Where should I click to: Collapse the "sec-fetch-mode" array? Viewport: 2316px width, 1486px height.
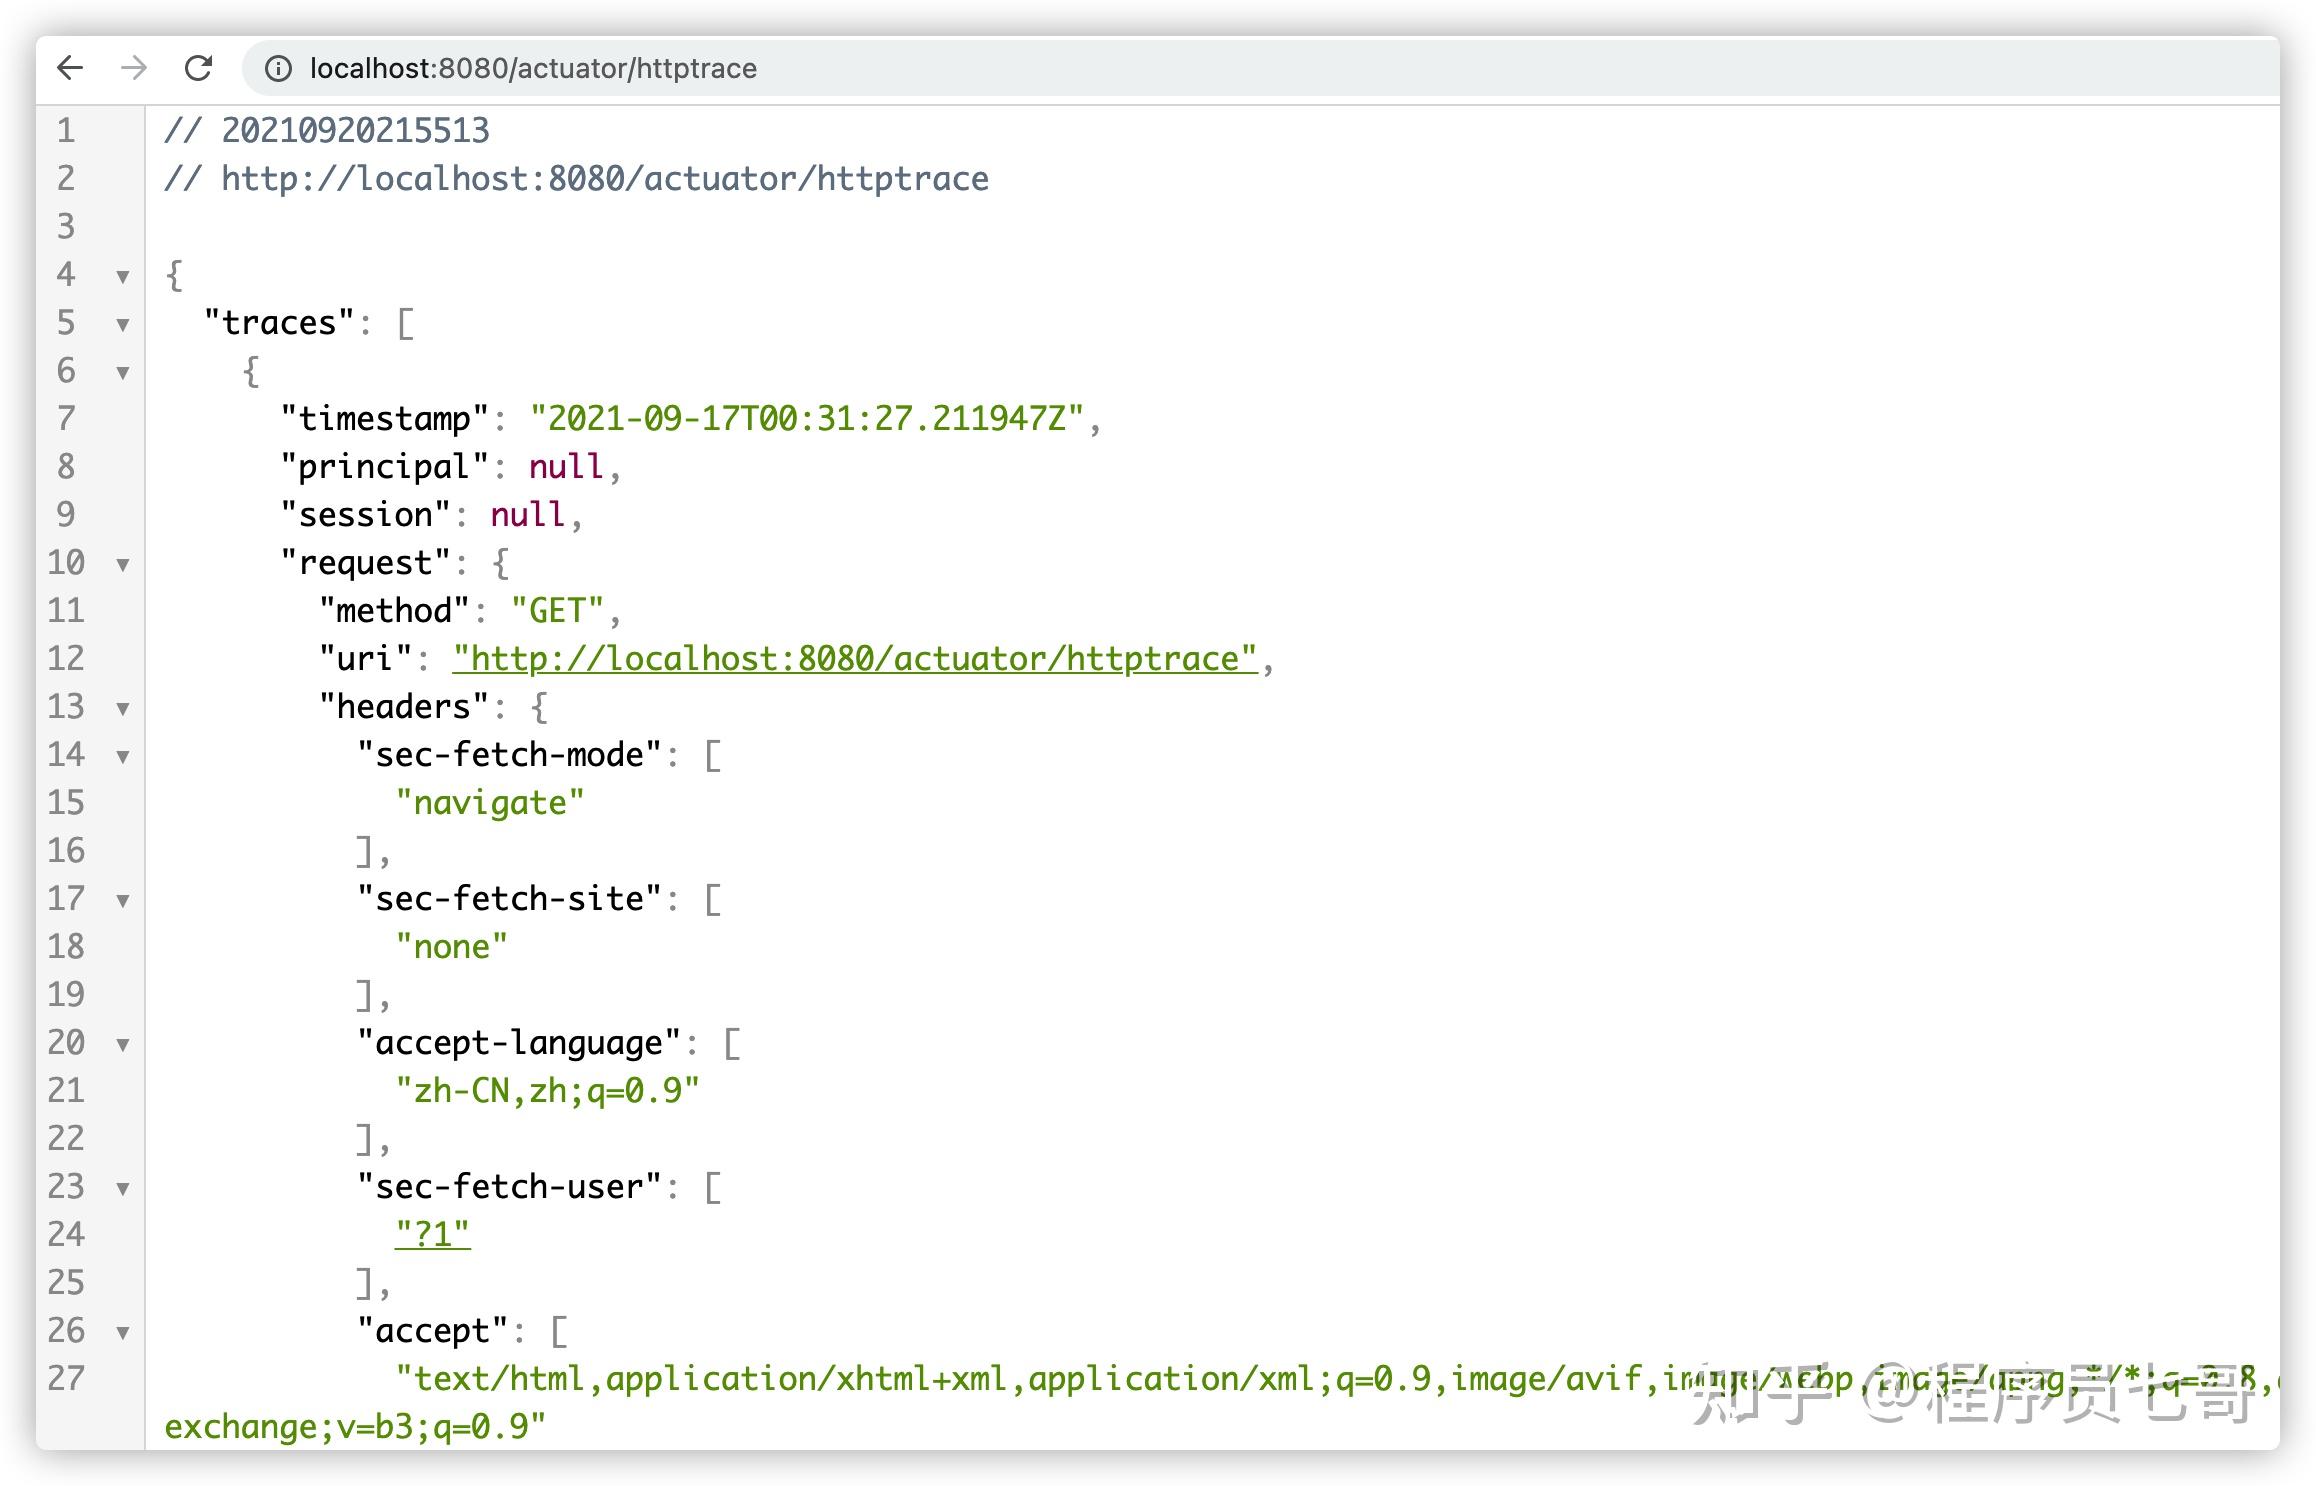123,757
